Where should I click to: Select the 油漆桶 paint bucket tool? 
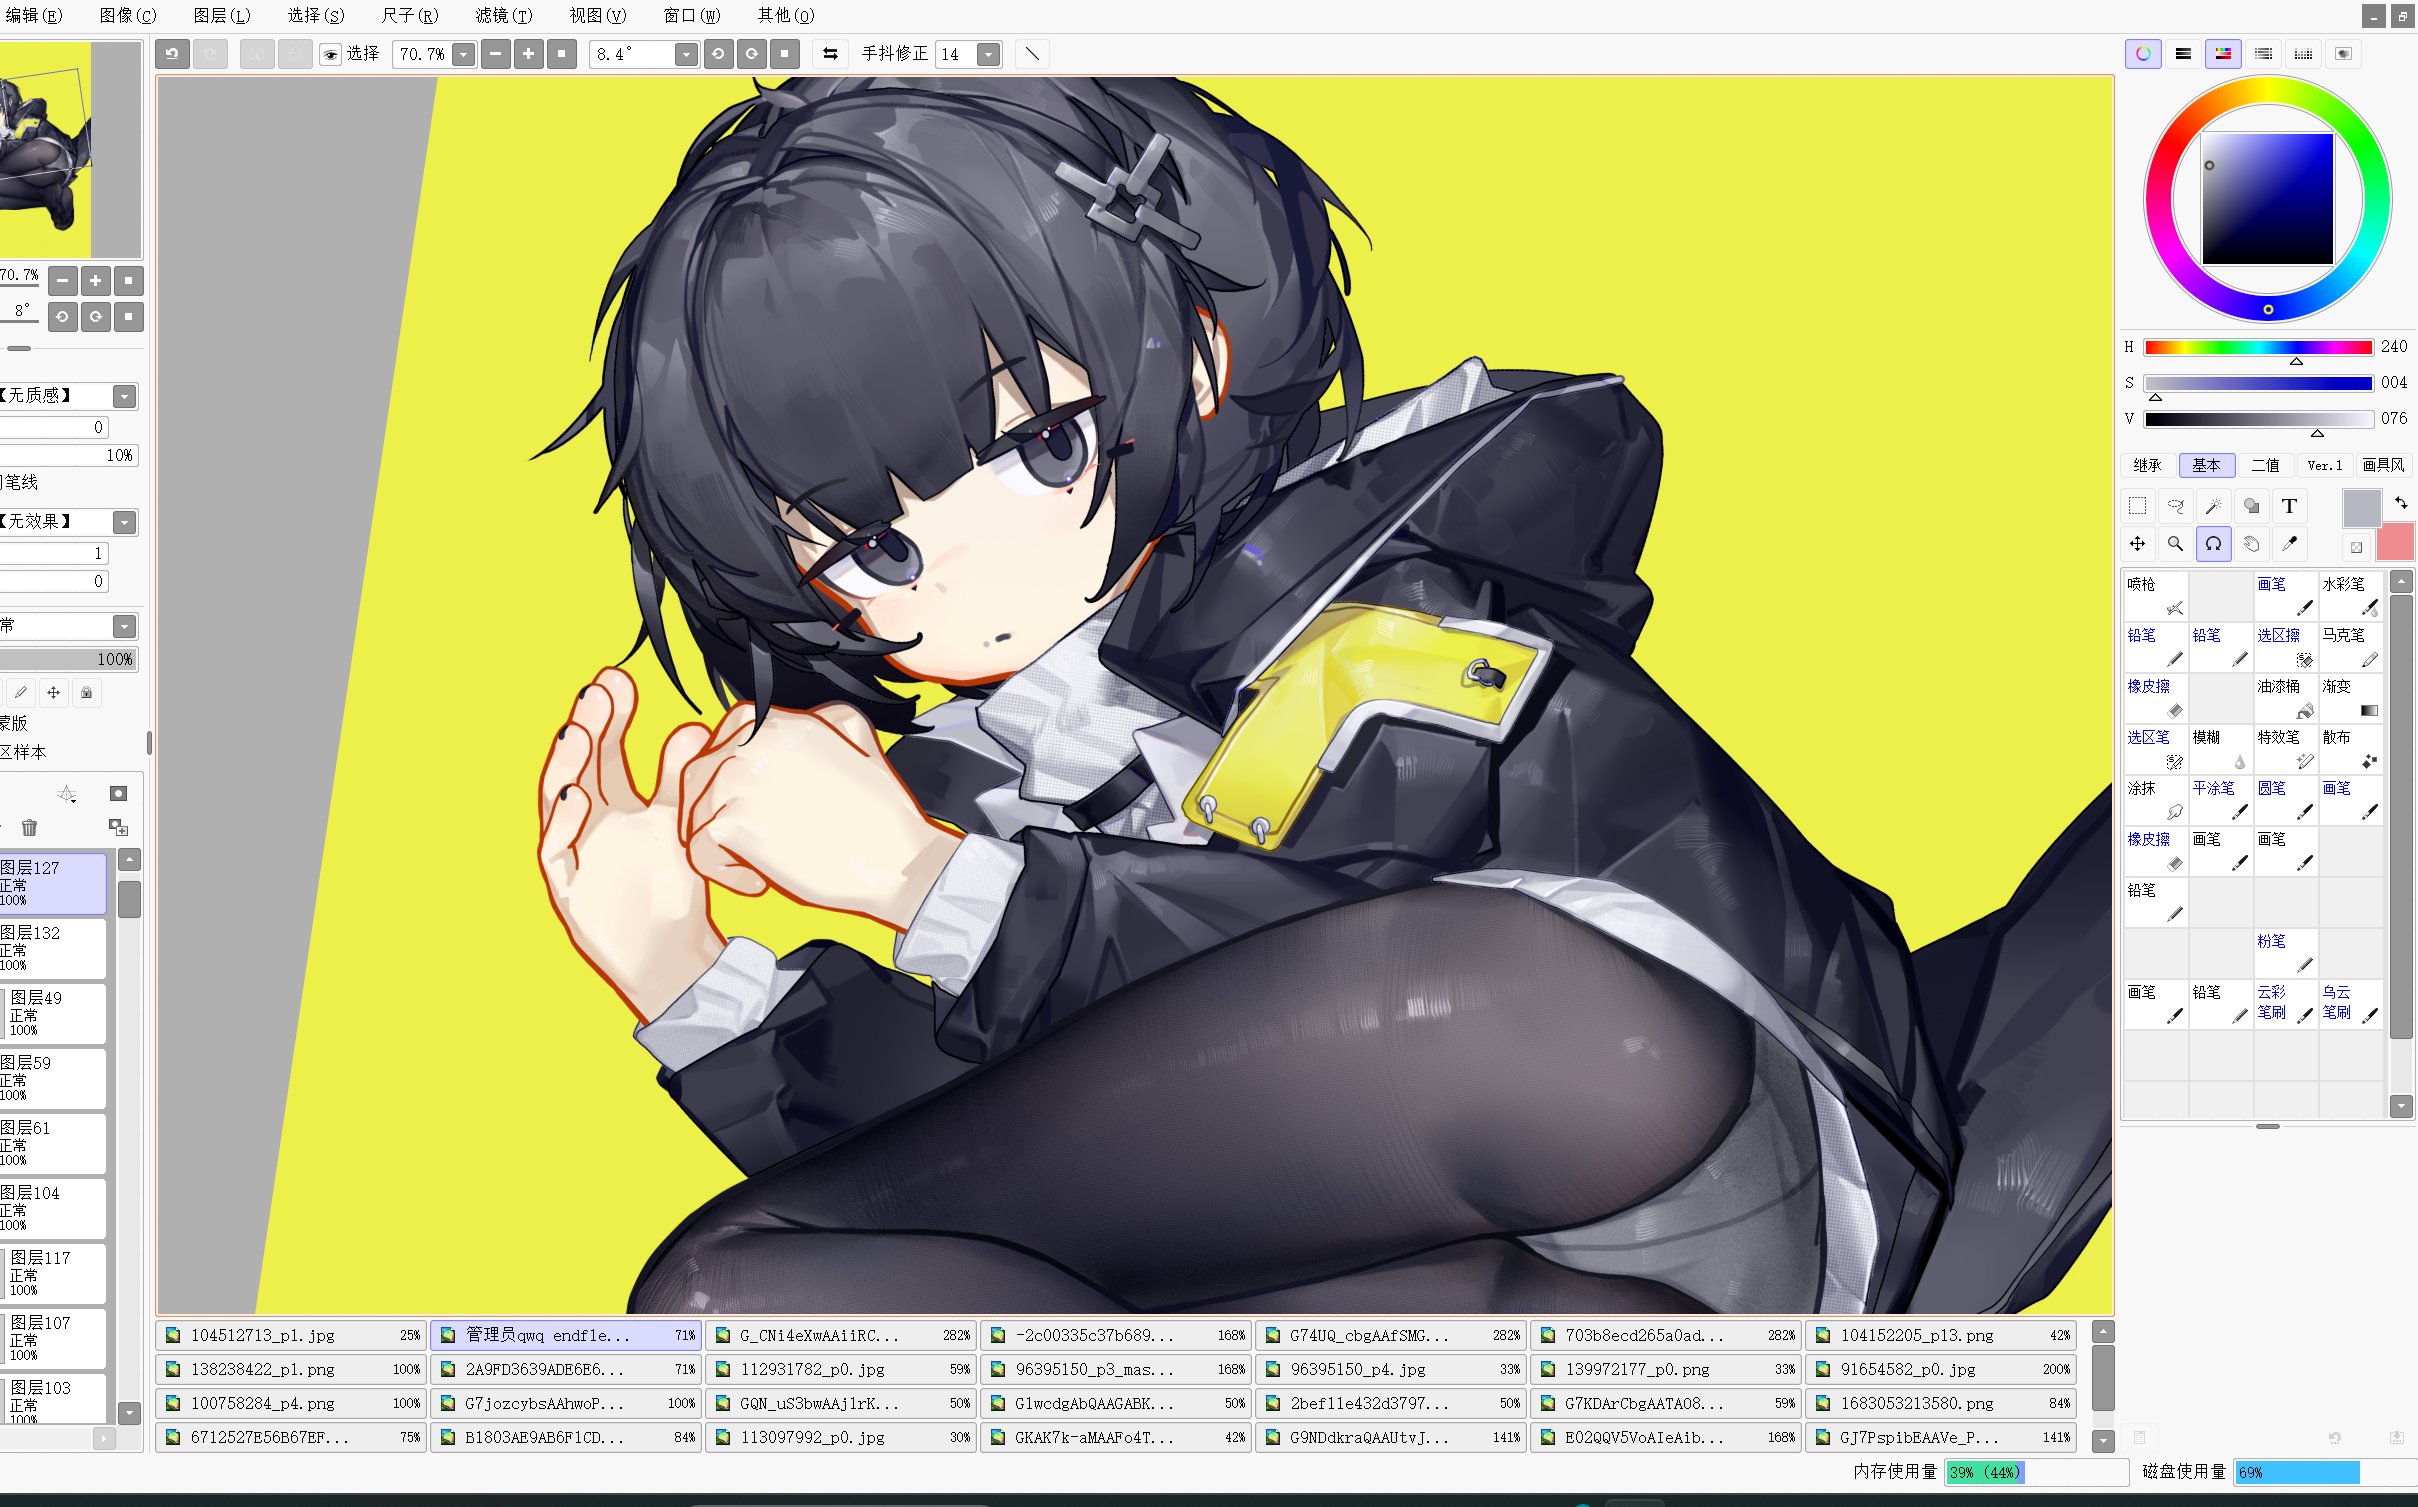[2284, 697]
